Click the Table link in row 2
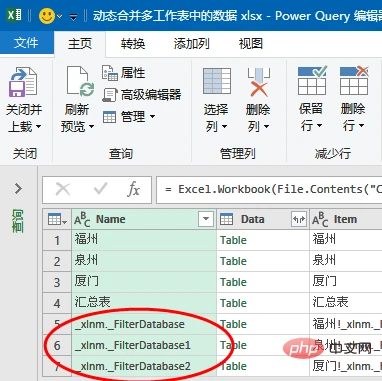 233,261
